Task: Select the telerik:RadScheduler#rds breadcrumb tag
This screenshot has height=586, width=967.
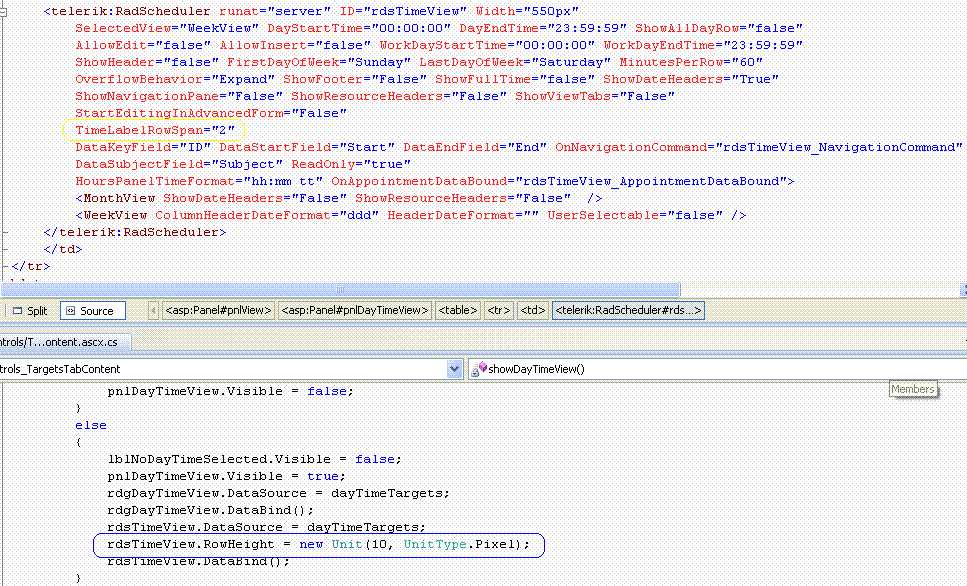Action: point(628,310)
